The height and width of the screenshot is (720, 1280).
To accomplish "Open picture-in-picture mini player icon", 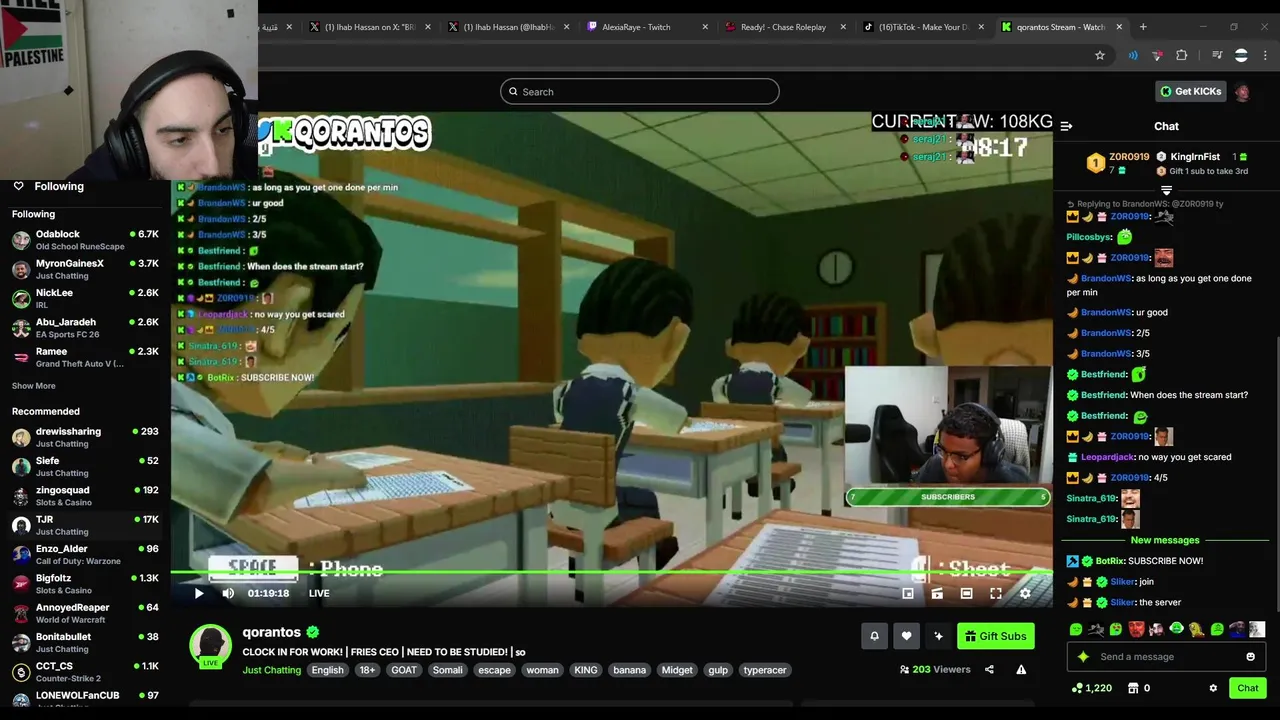I will tap(907, 594).
